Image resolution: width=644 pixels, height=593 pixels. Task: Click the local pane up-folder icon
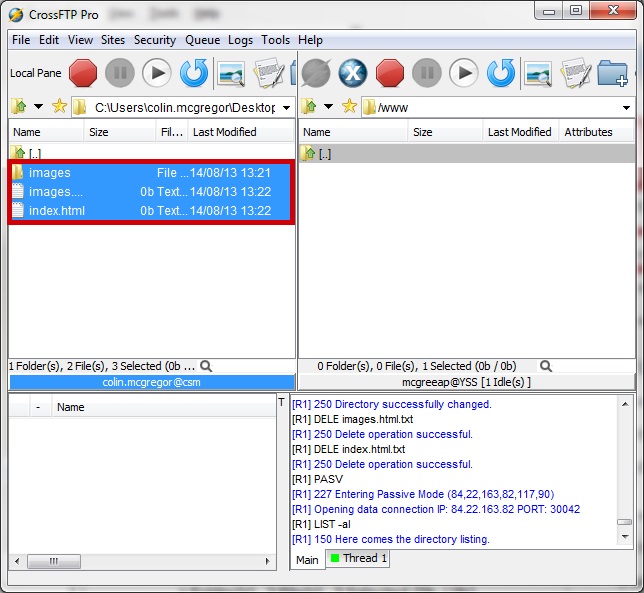18,107
